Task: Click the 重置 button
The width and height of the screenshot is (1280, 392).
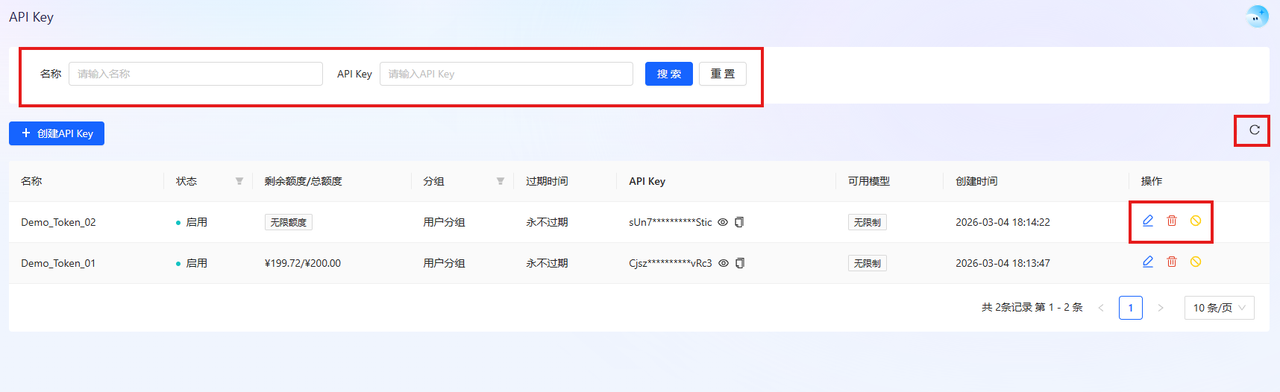Action: tap(722, 74)
